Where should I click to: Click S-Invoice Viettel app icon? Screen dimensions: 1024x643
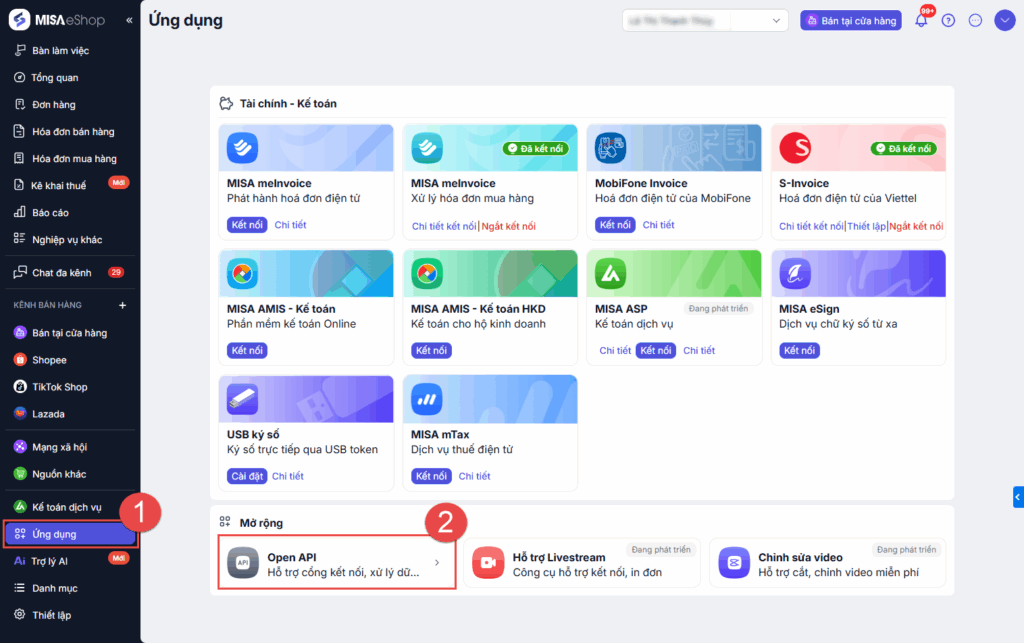click(795, 148)
